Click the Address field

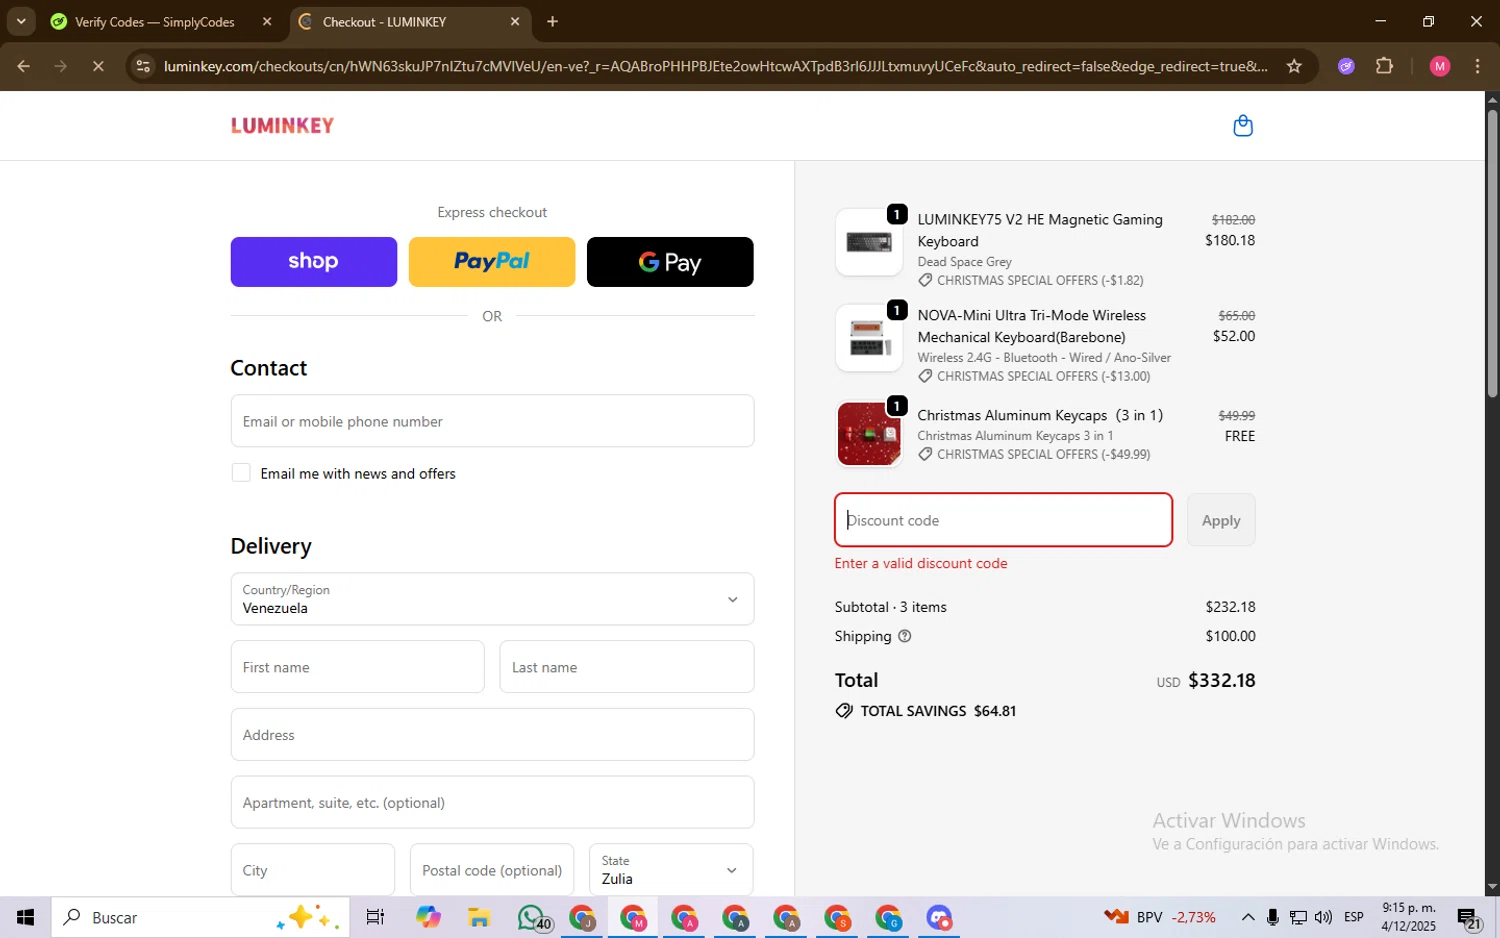tap(492, 735)
